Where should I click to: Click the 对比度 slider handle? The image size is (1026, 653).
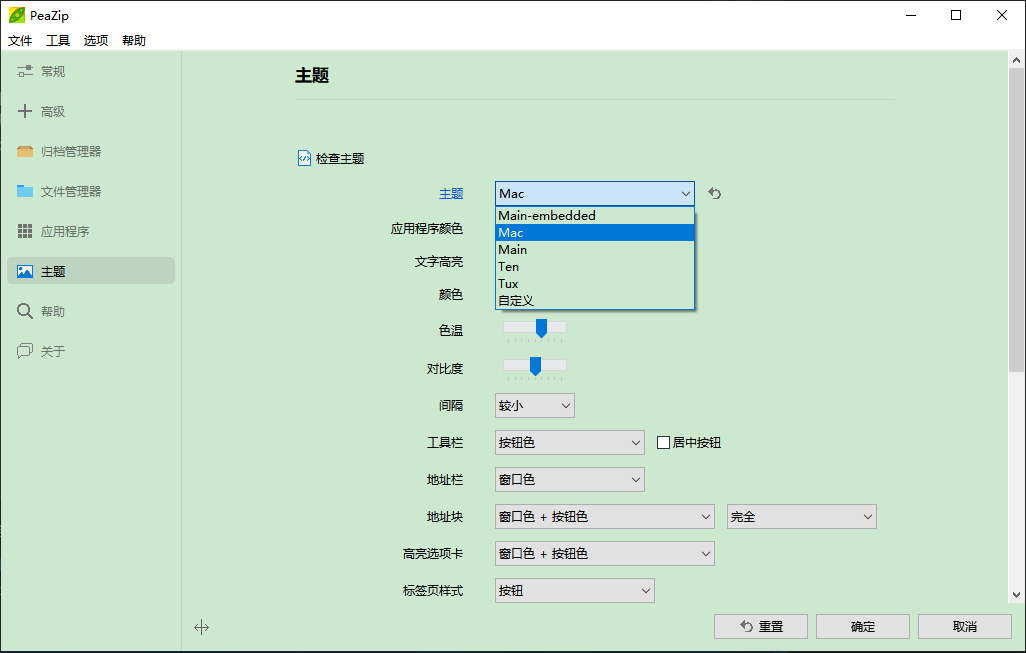pyautogui.click(x=535, y=366)
